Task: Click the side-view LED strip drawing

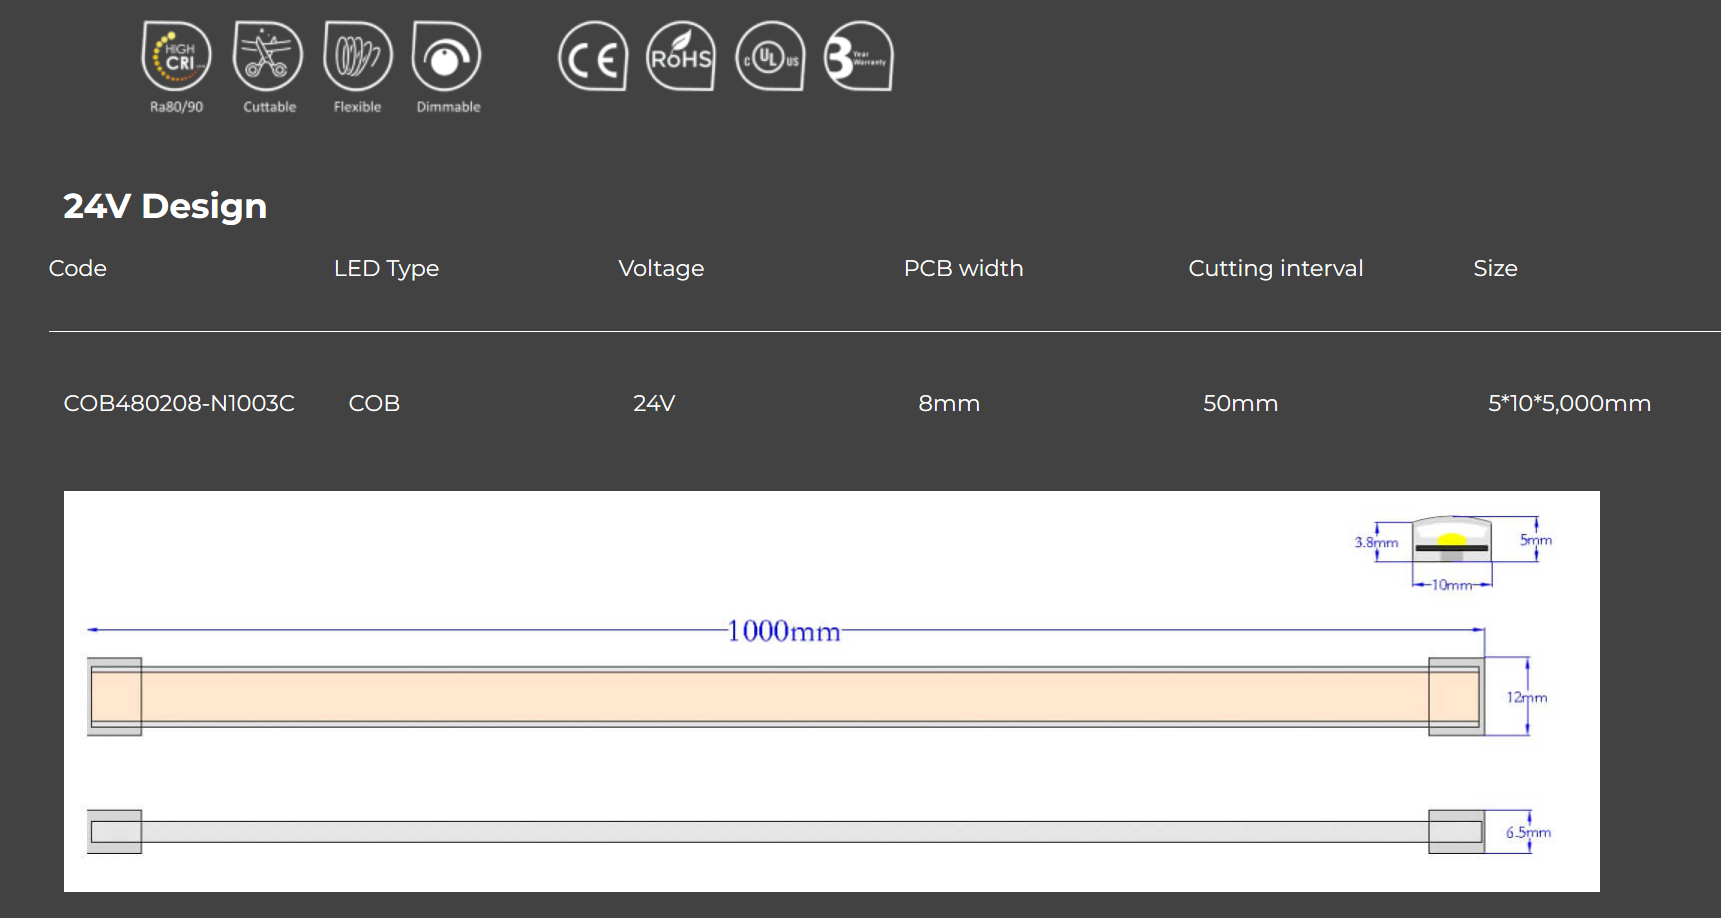Action: (785, 832)
